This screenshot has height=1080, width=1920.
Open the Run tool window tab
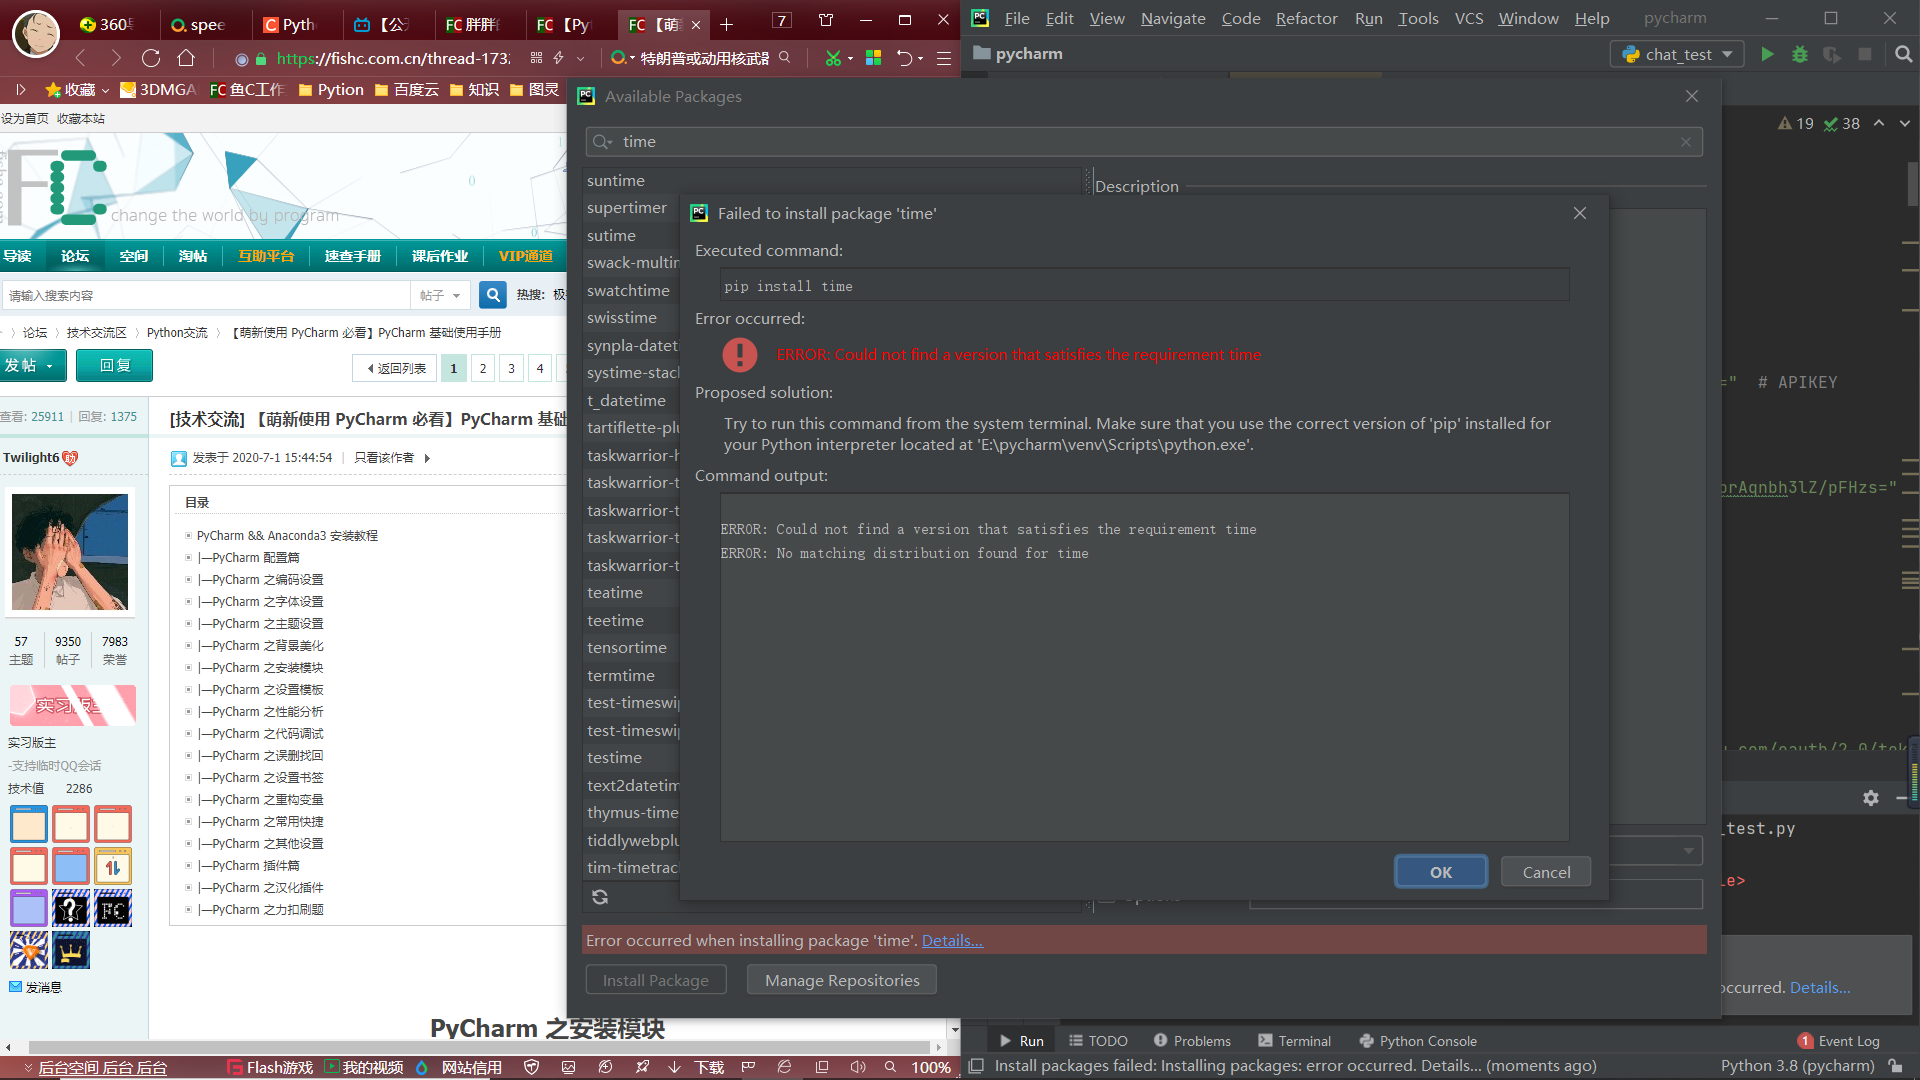(x=1020, y=1041)
